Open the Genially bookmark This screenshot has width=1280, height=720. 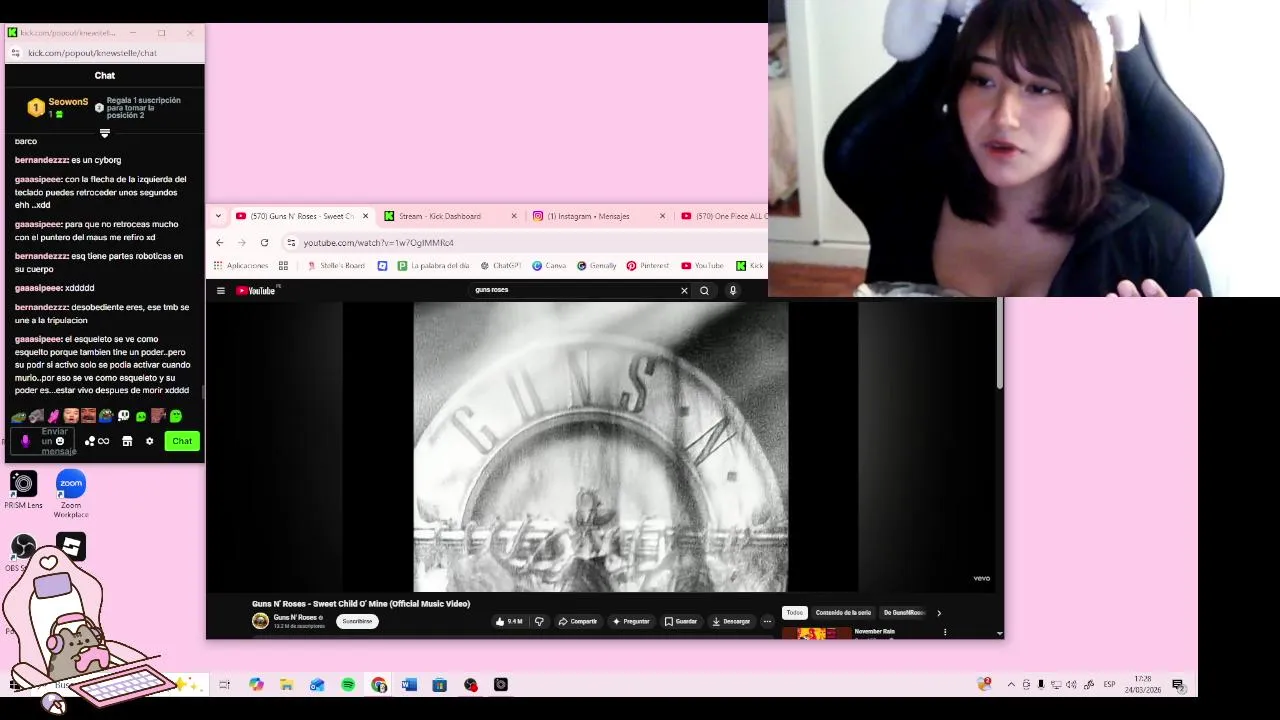click(596, 266)
